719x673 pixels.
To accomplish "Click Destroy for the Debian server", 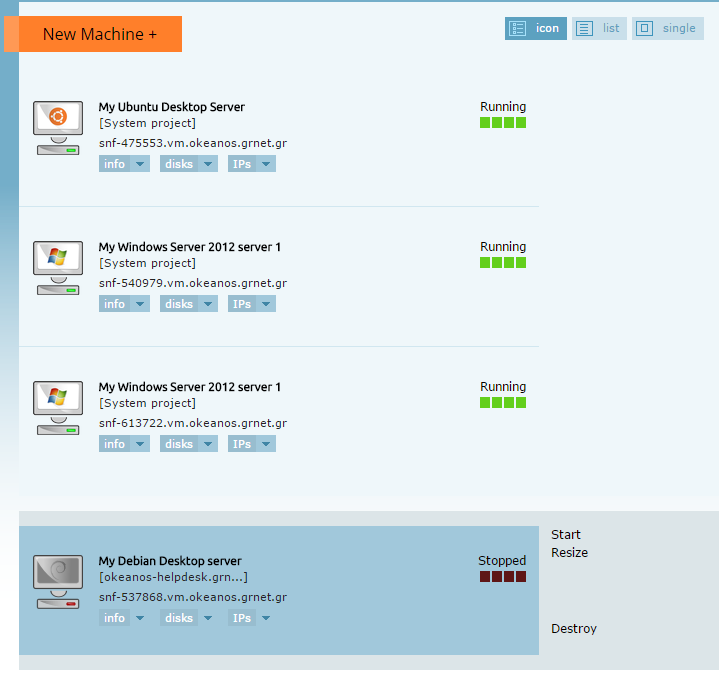I will point(573,629).
